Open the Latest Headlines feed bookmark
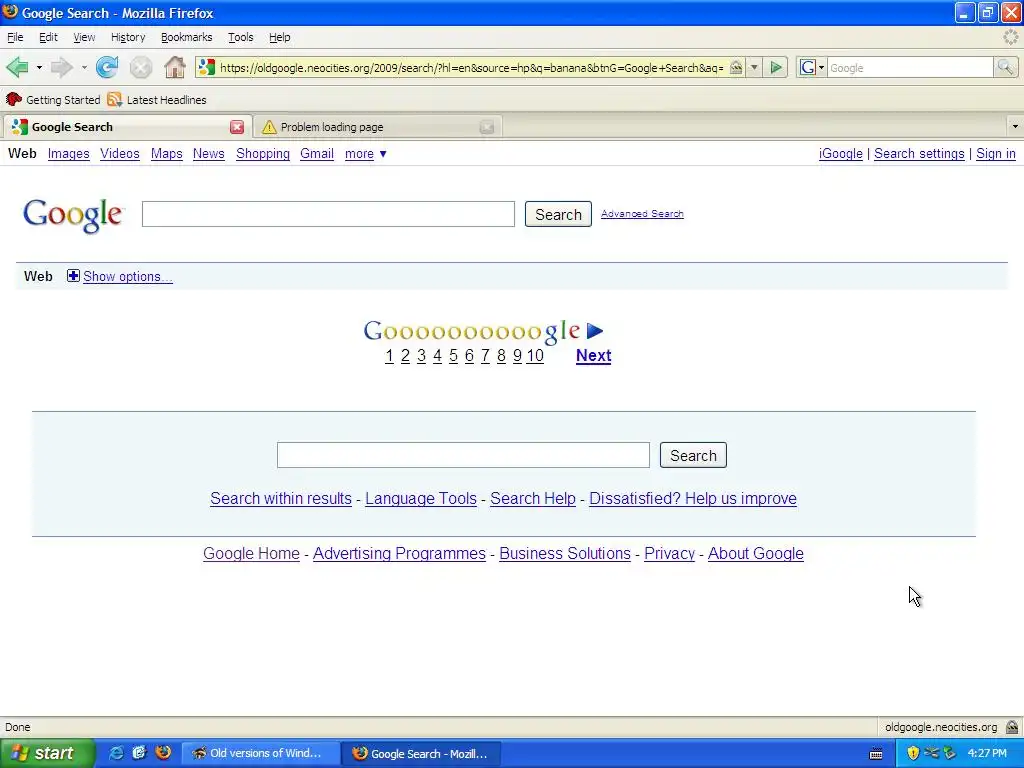Viewport: 1024px width, 768px height. [x=157, y=100]
